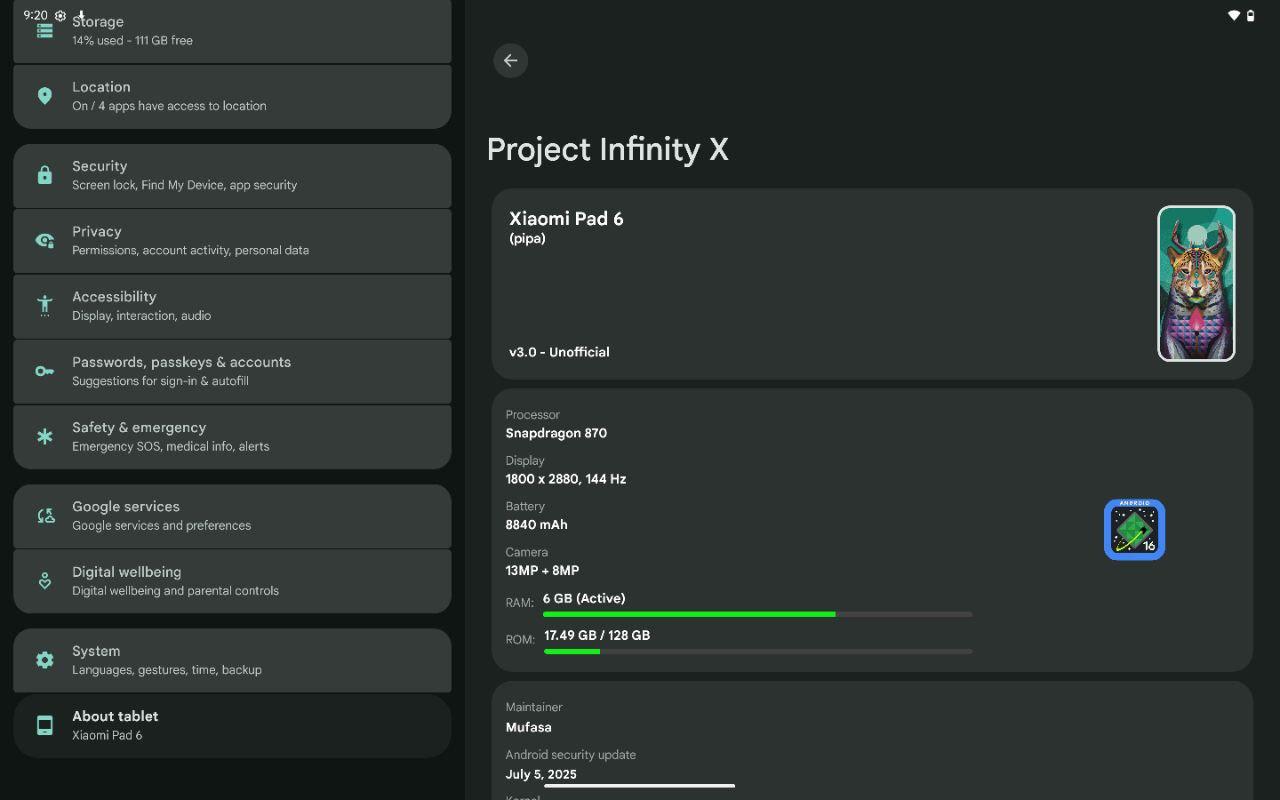Tap the 1800 x 2880, 144 Hz display value

[x=566, y=479]
